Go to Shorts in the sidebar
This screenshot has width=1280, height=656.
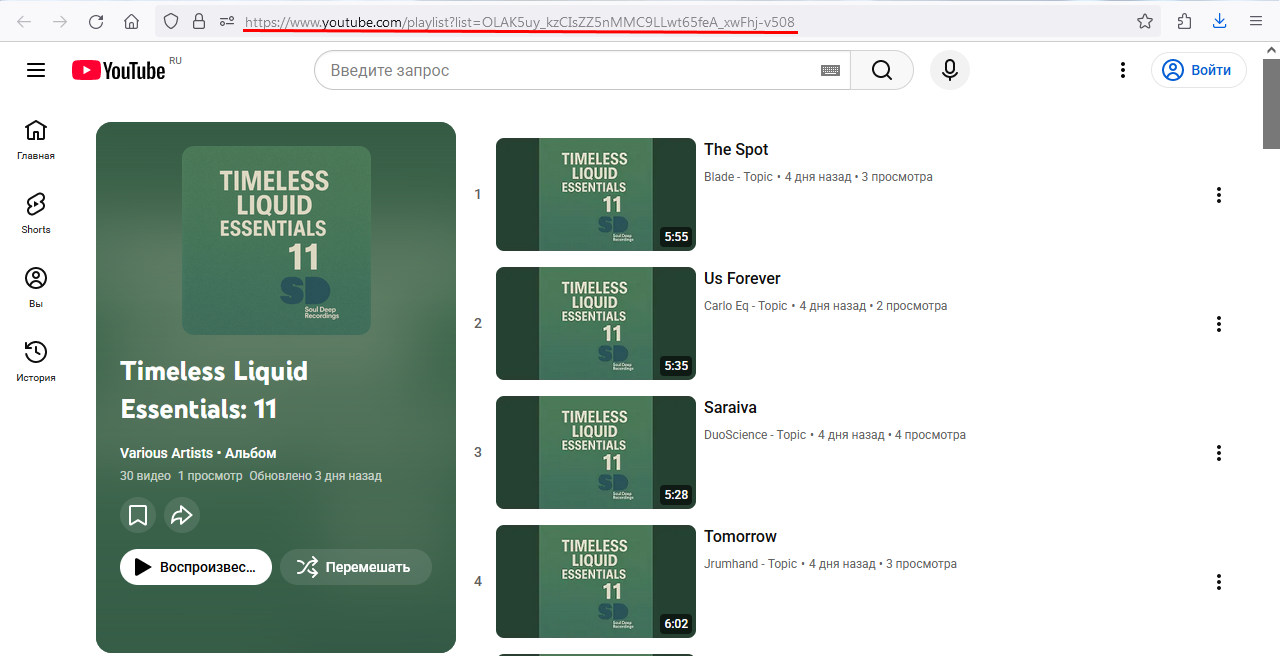[x=36, y=212]
